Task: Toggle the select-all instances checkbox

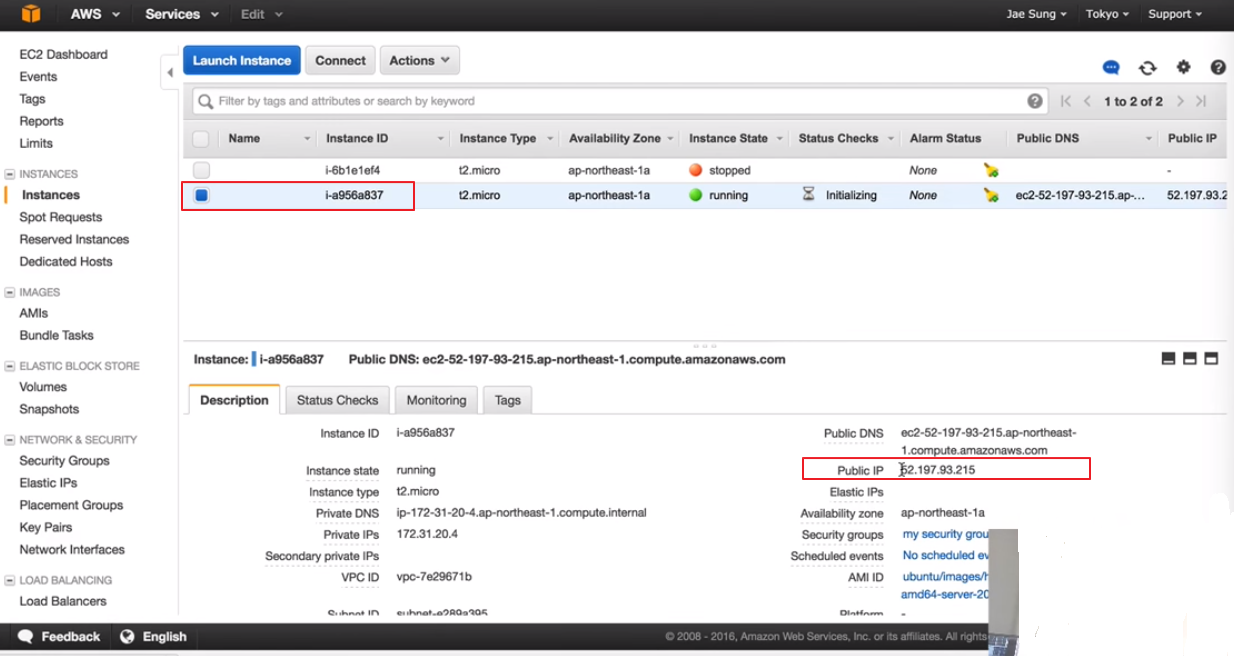Action: [201, 138]
